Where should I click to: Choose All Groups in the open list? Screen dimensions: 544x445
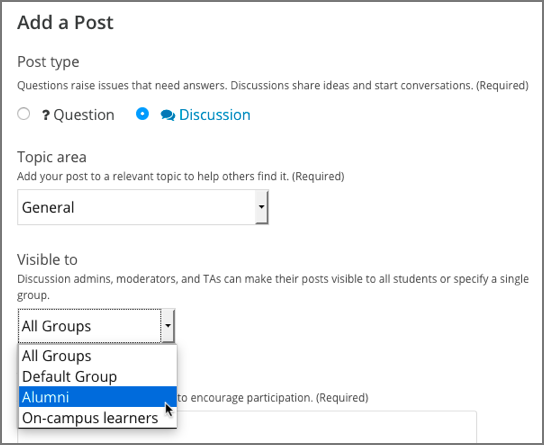(98, 356)
